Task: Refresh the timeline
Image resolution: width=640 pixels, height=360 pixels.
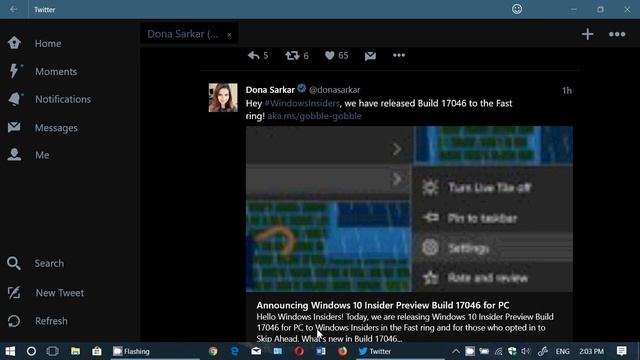Action: point(51,321)
